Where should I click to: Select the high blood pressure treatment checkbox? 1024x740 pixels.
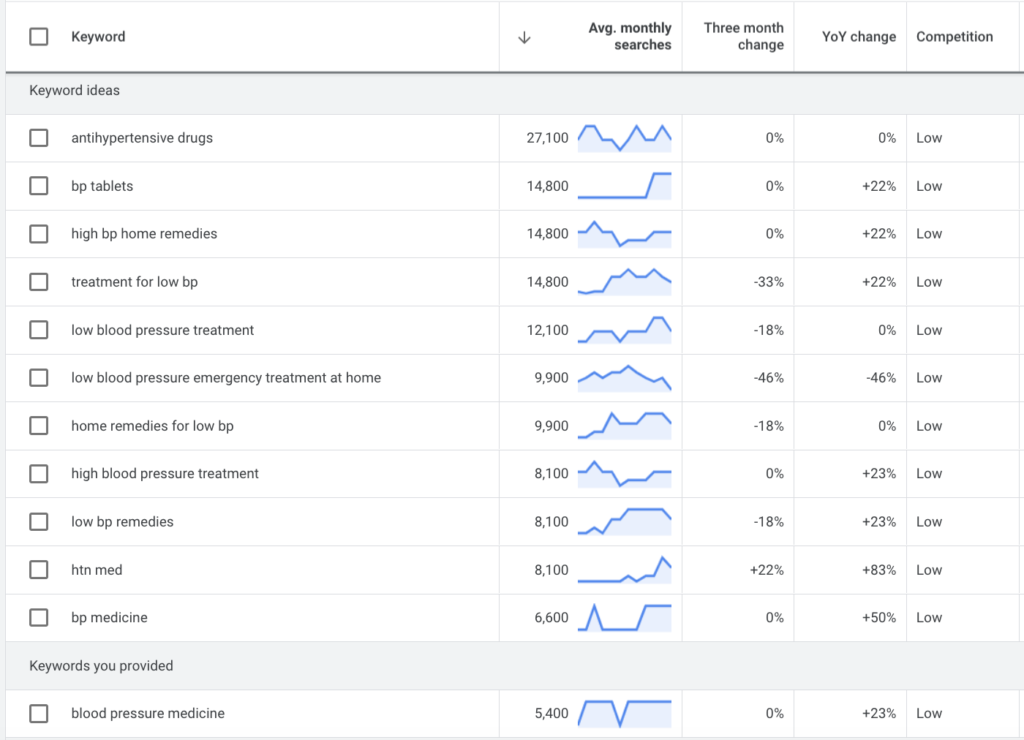(39, 474)
